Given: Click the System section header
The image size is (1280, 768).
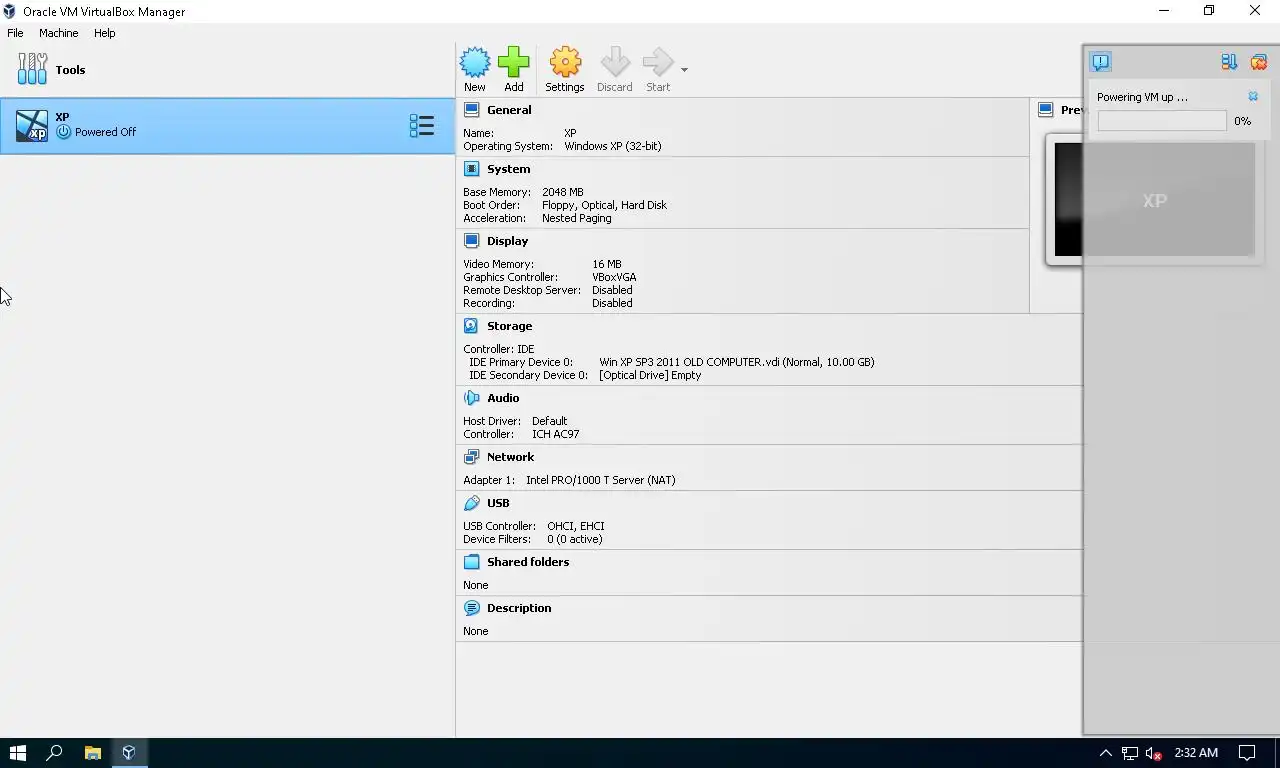Looking at the screenshot, I should pos(508,169).
